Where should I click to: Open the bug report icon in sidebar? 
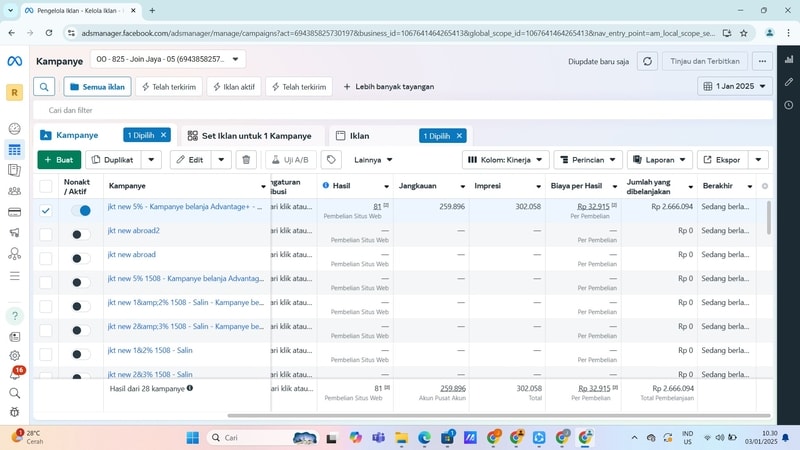click(14, 412)
